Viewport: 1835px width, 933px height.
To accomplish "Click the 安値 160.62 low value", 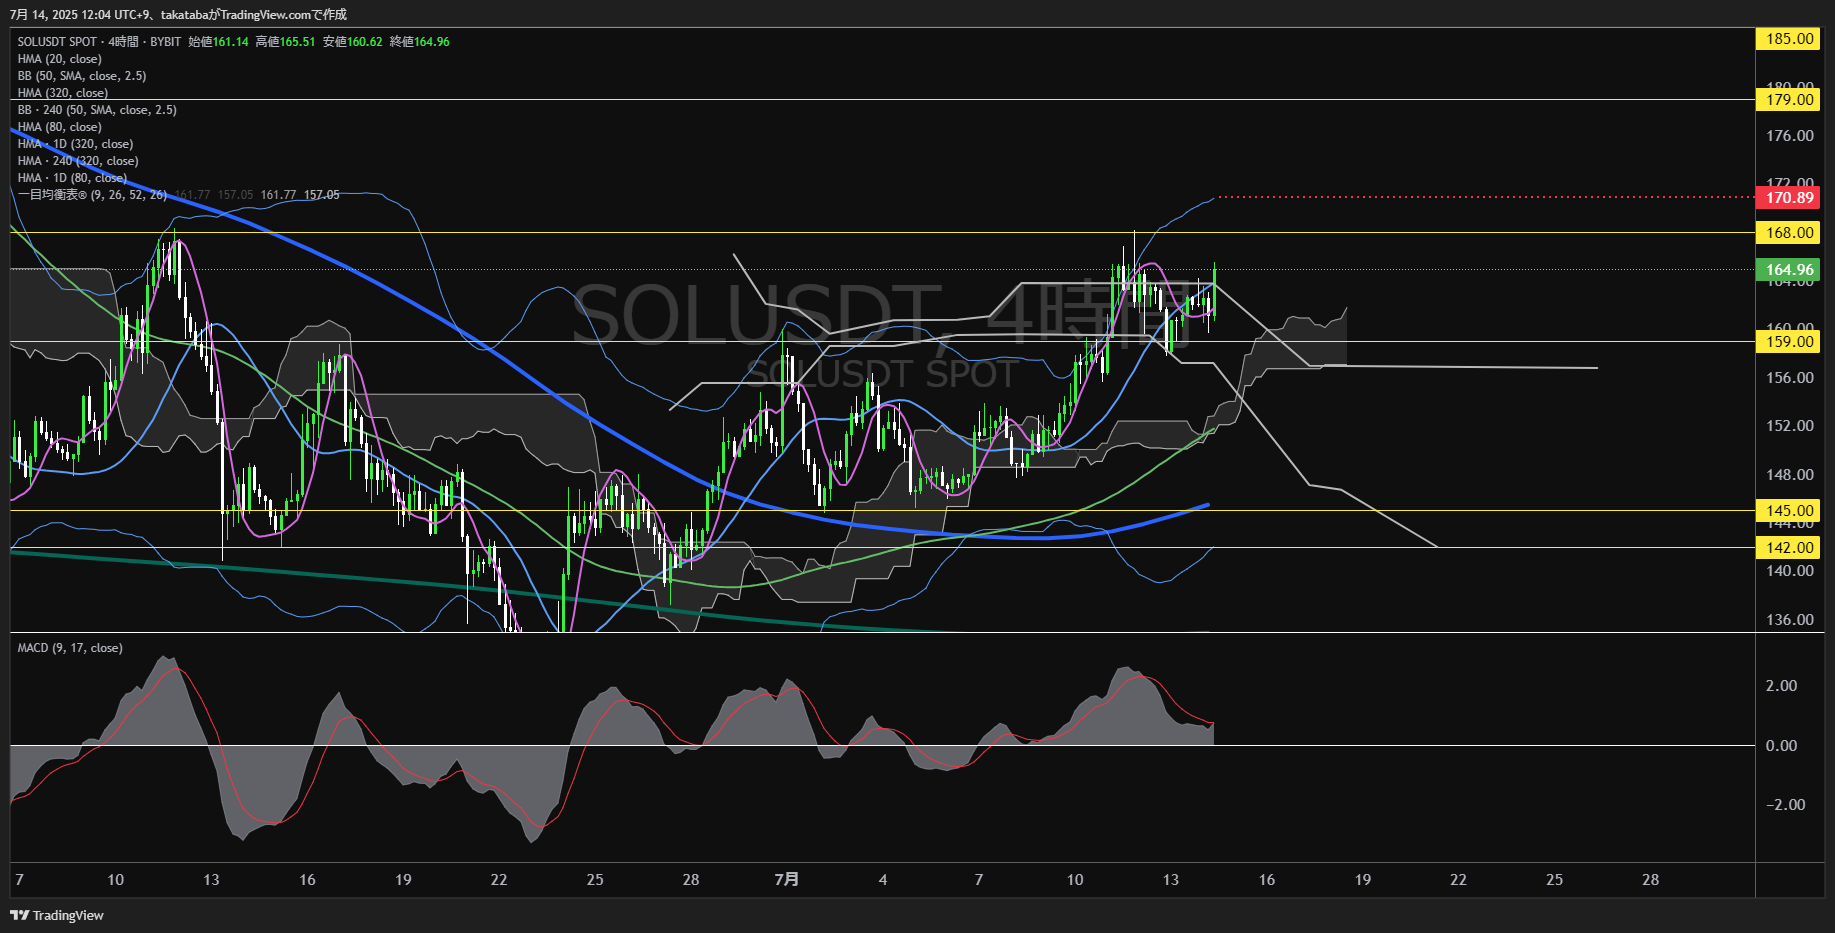I will tap(352, 42).
